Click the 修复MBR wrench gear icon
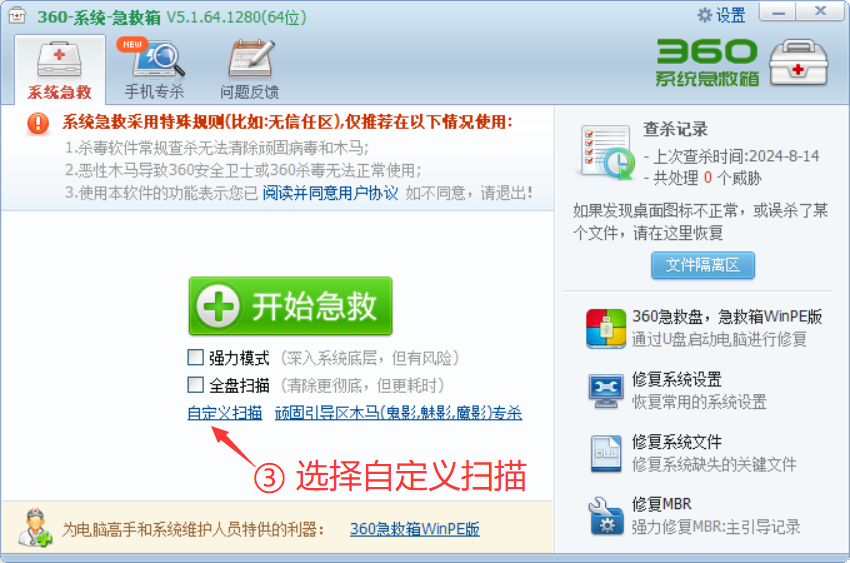 tap(606, 516)
